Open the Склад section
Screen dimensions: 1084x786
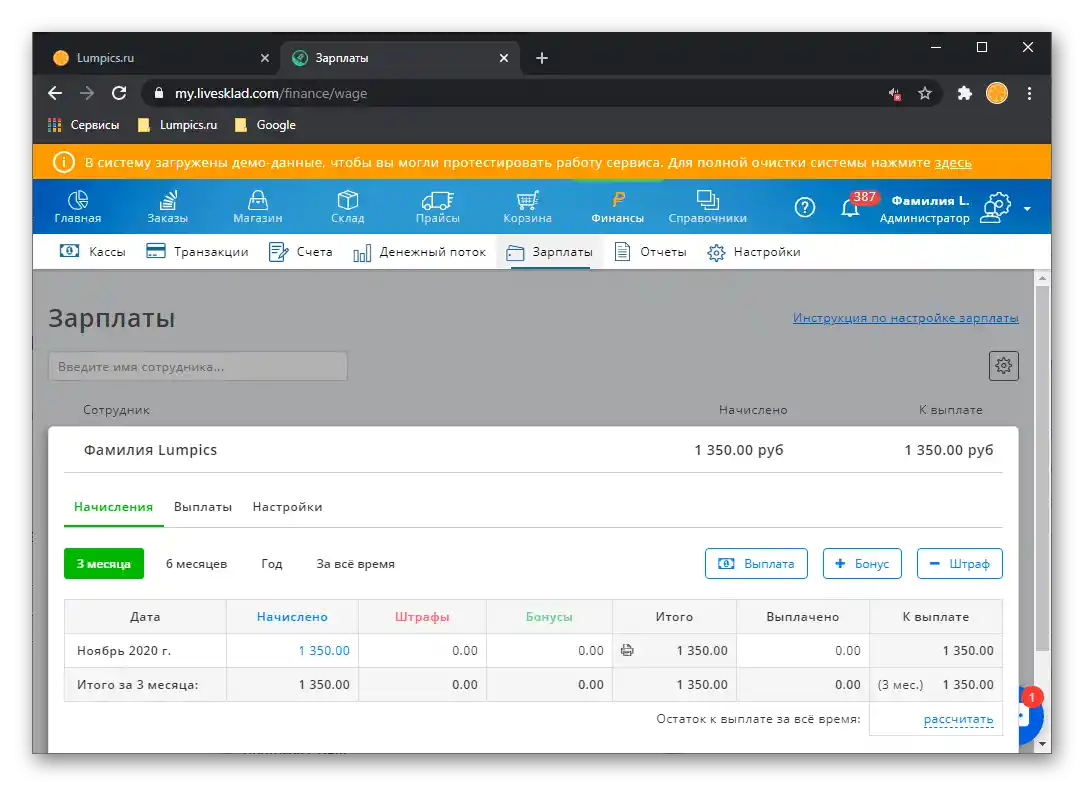click(x=347, y=206)
